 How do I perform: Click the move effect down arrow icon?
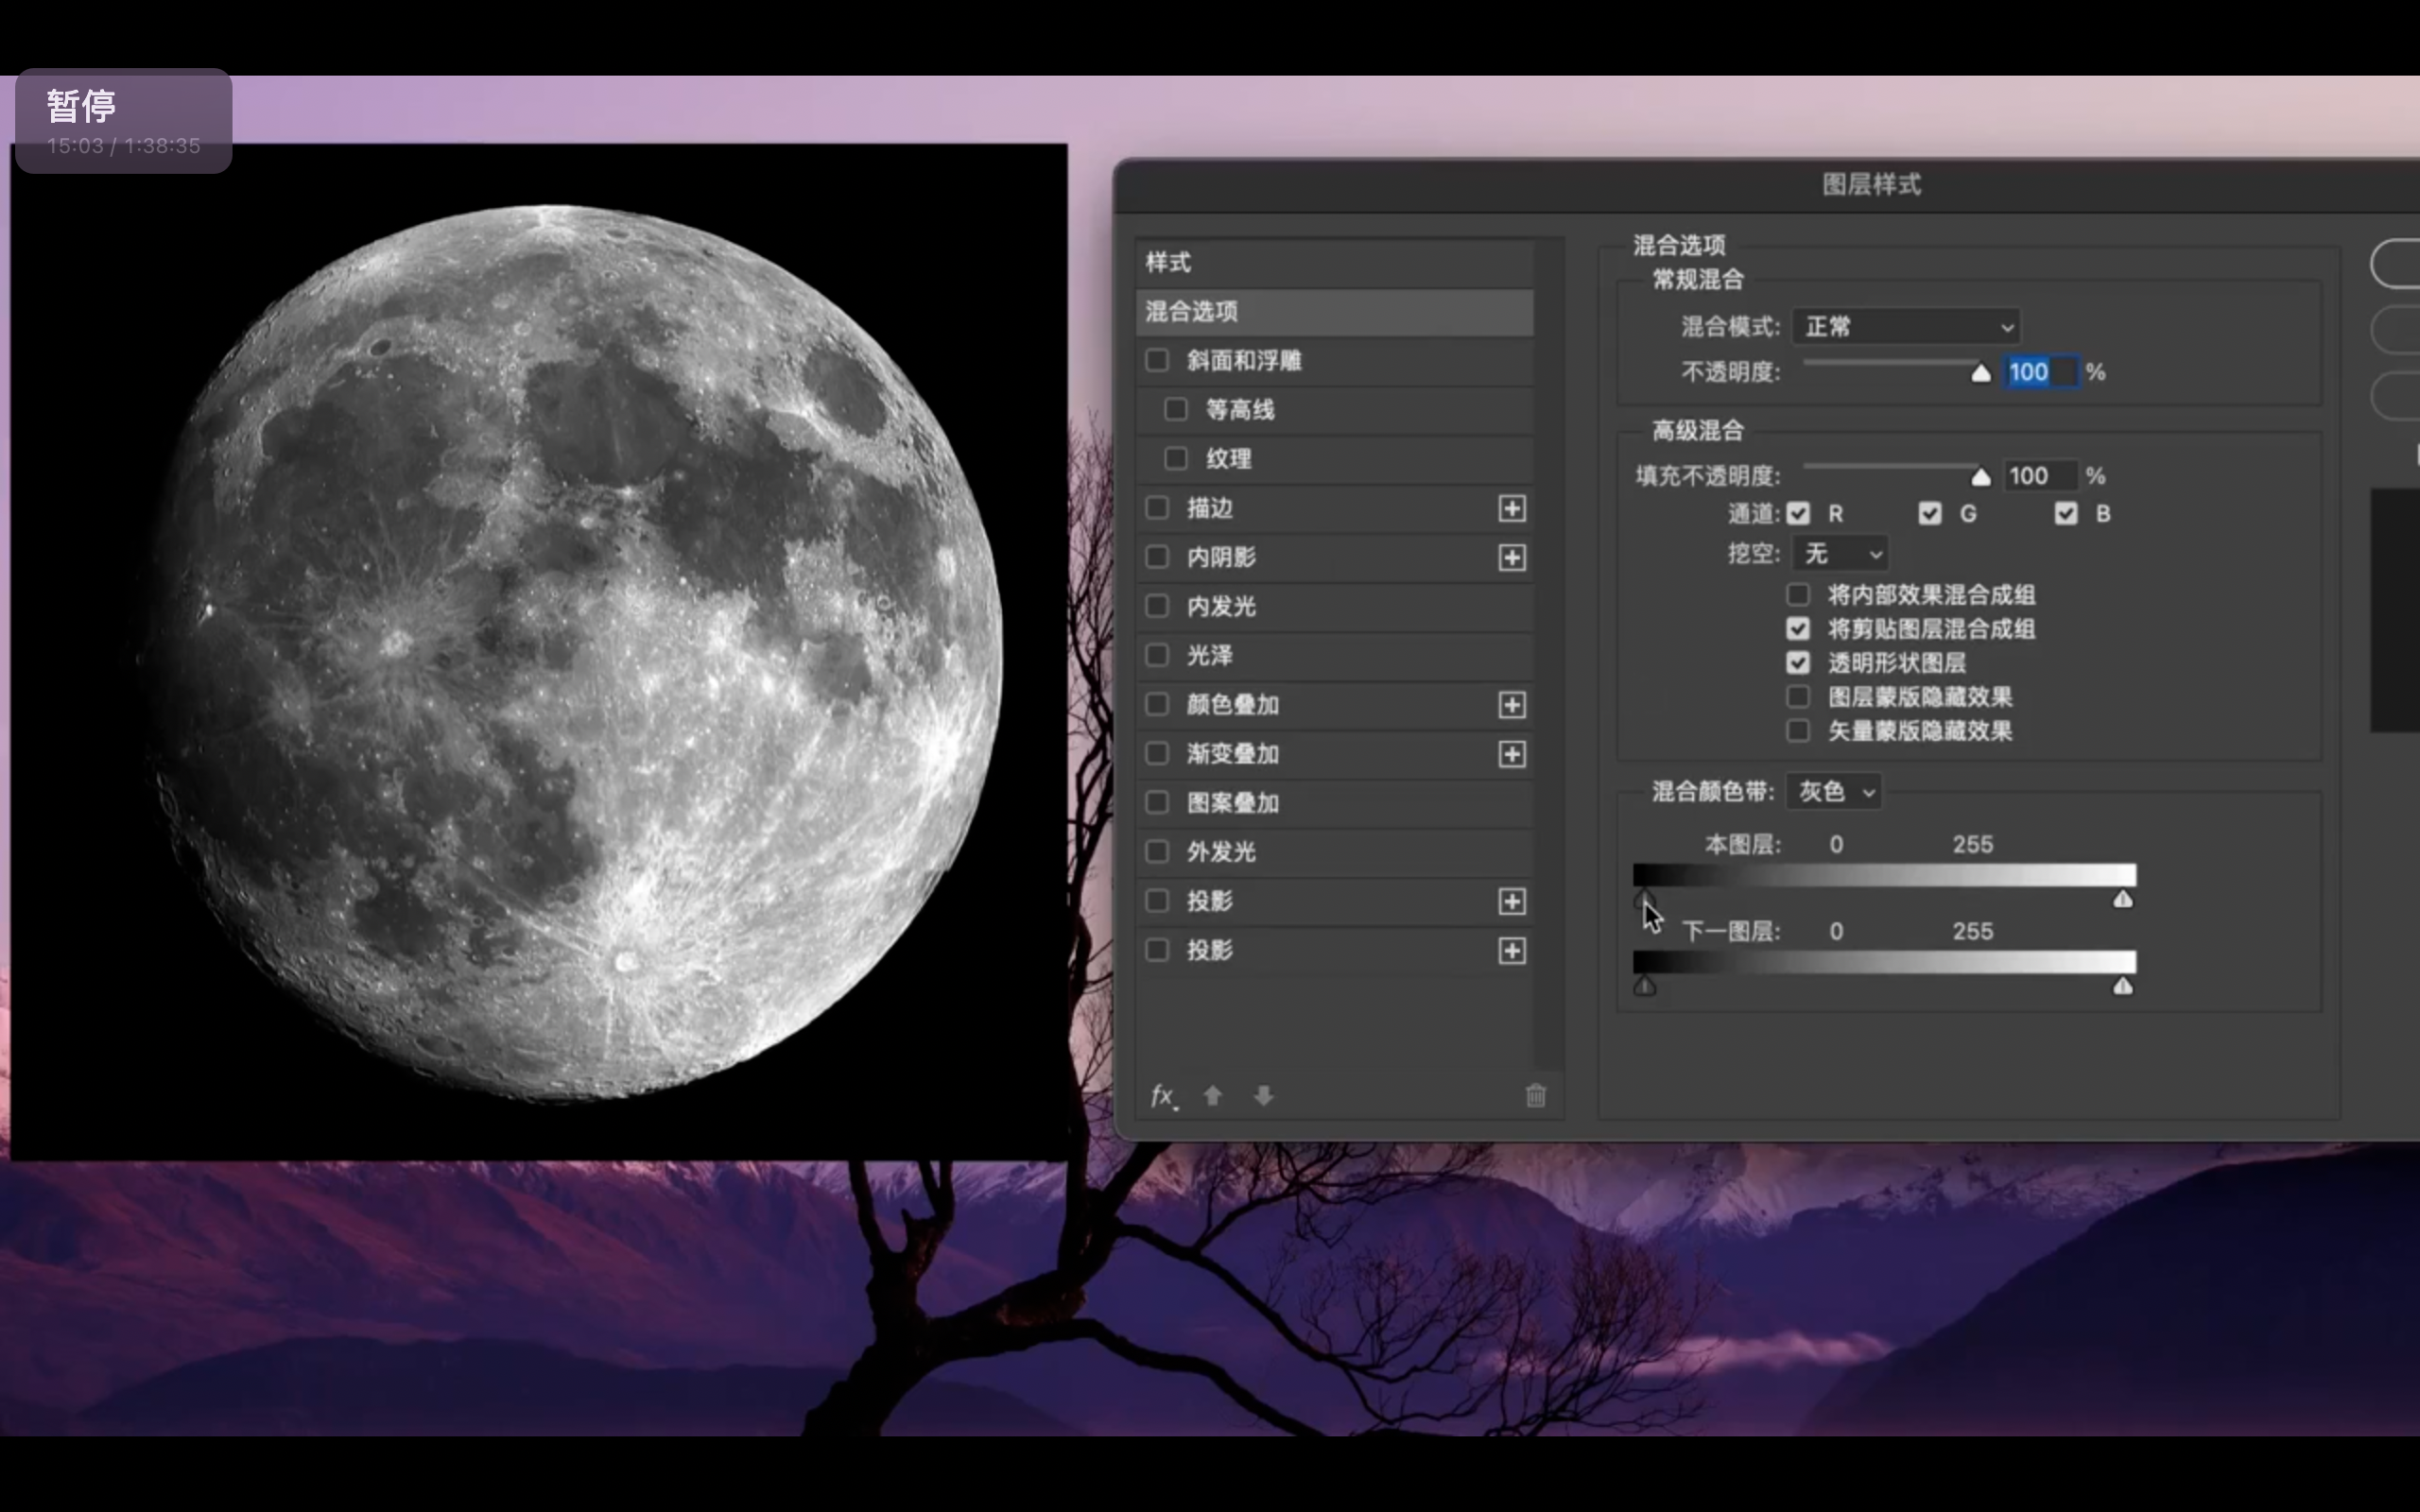point(1264,1096)
